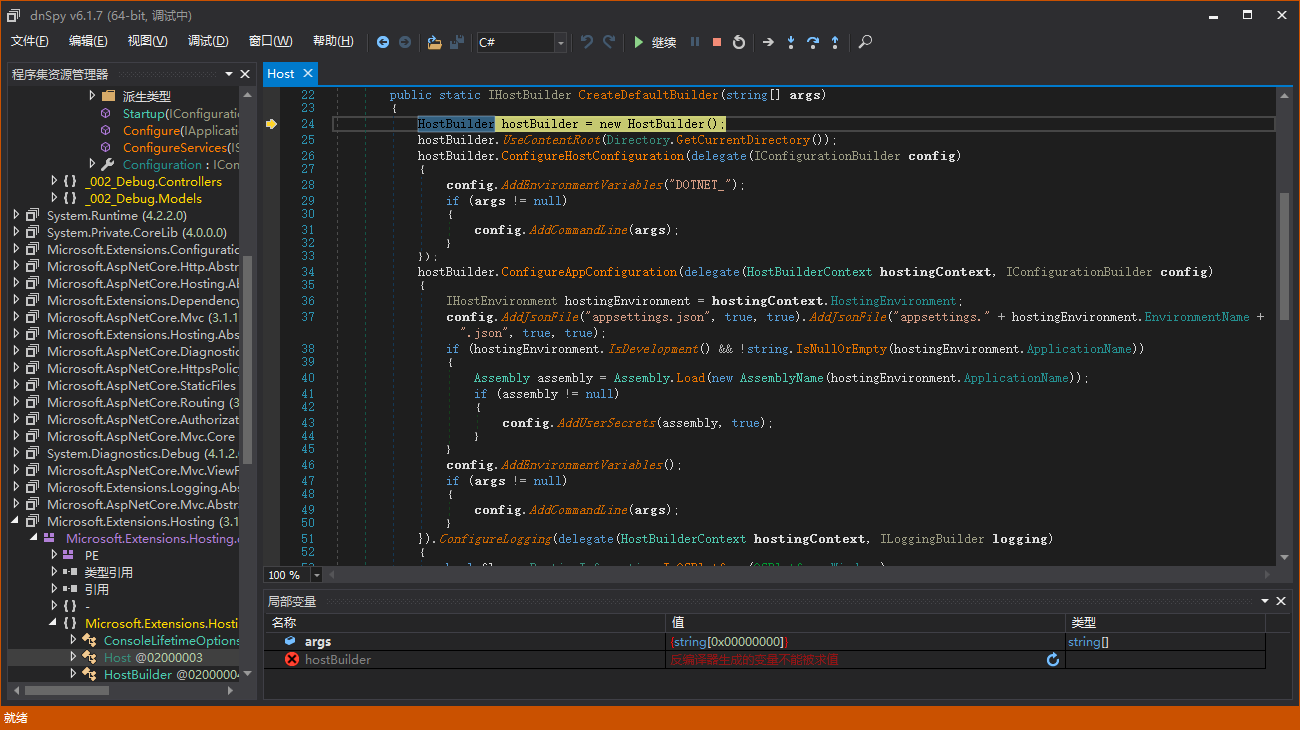Viewport: 1300px width, 730px height.
Task: Click the purple Microsoft.Extensions.Hosting module icon
Action: pyautogui.click(x=49, y=538)
